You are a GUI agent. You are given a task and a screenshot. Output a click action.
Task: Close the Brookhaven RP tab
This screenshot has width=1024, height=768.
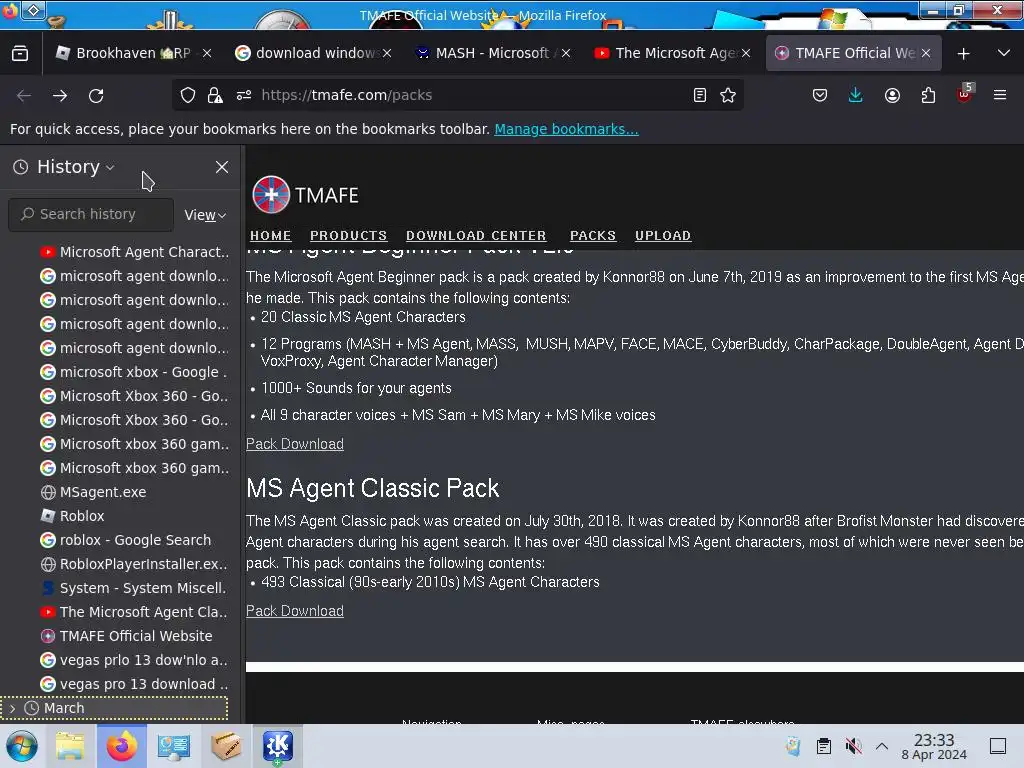(206, 53)
